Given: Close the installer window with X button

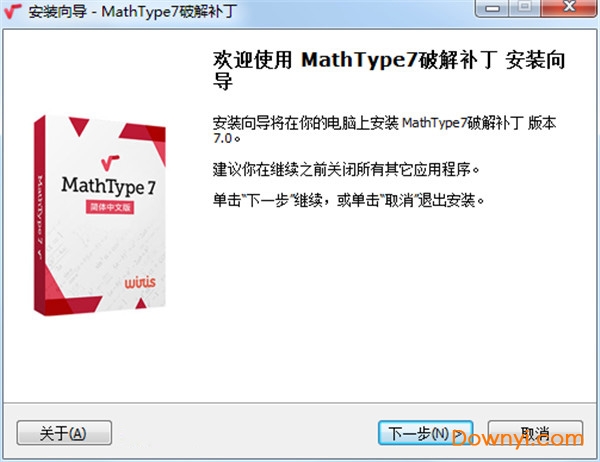Looking at the screenshot, I should [x=569, y=8].
